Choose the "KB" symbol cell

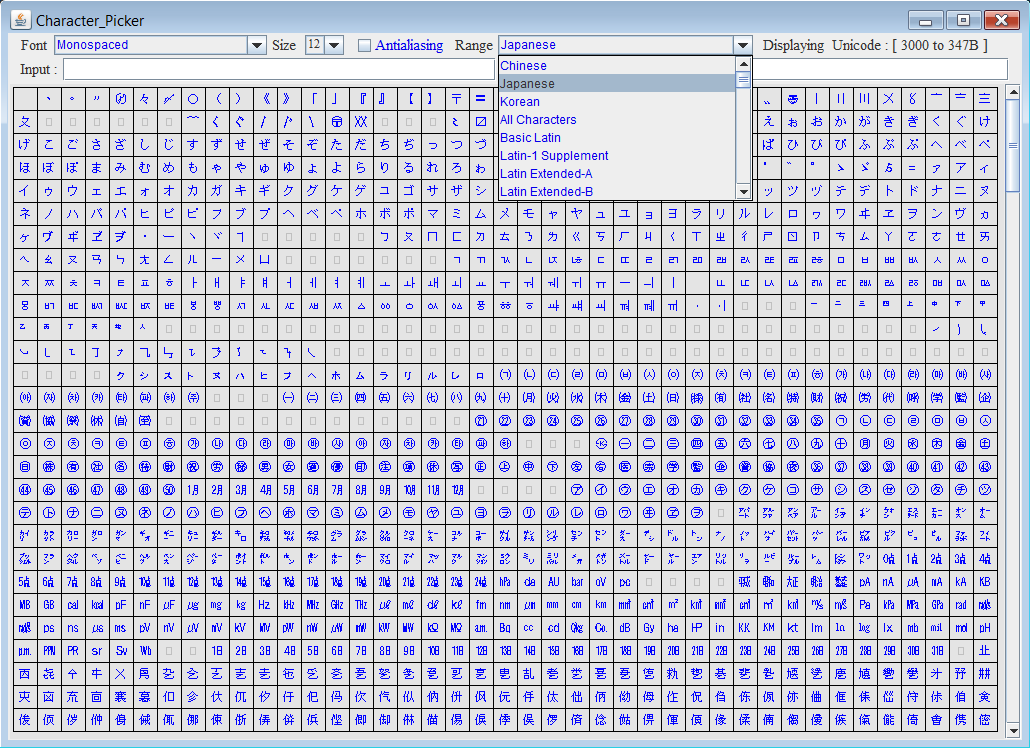click(985, 581)
